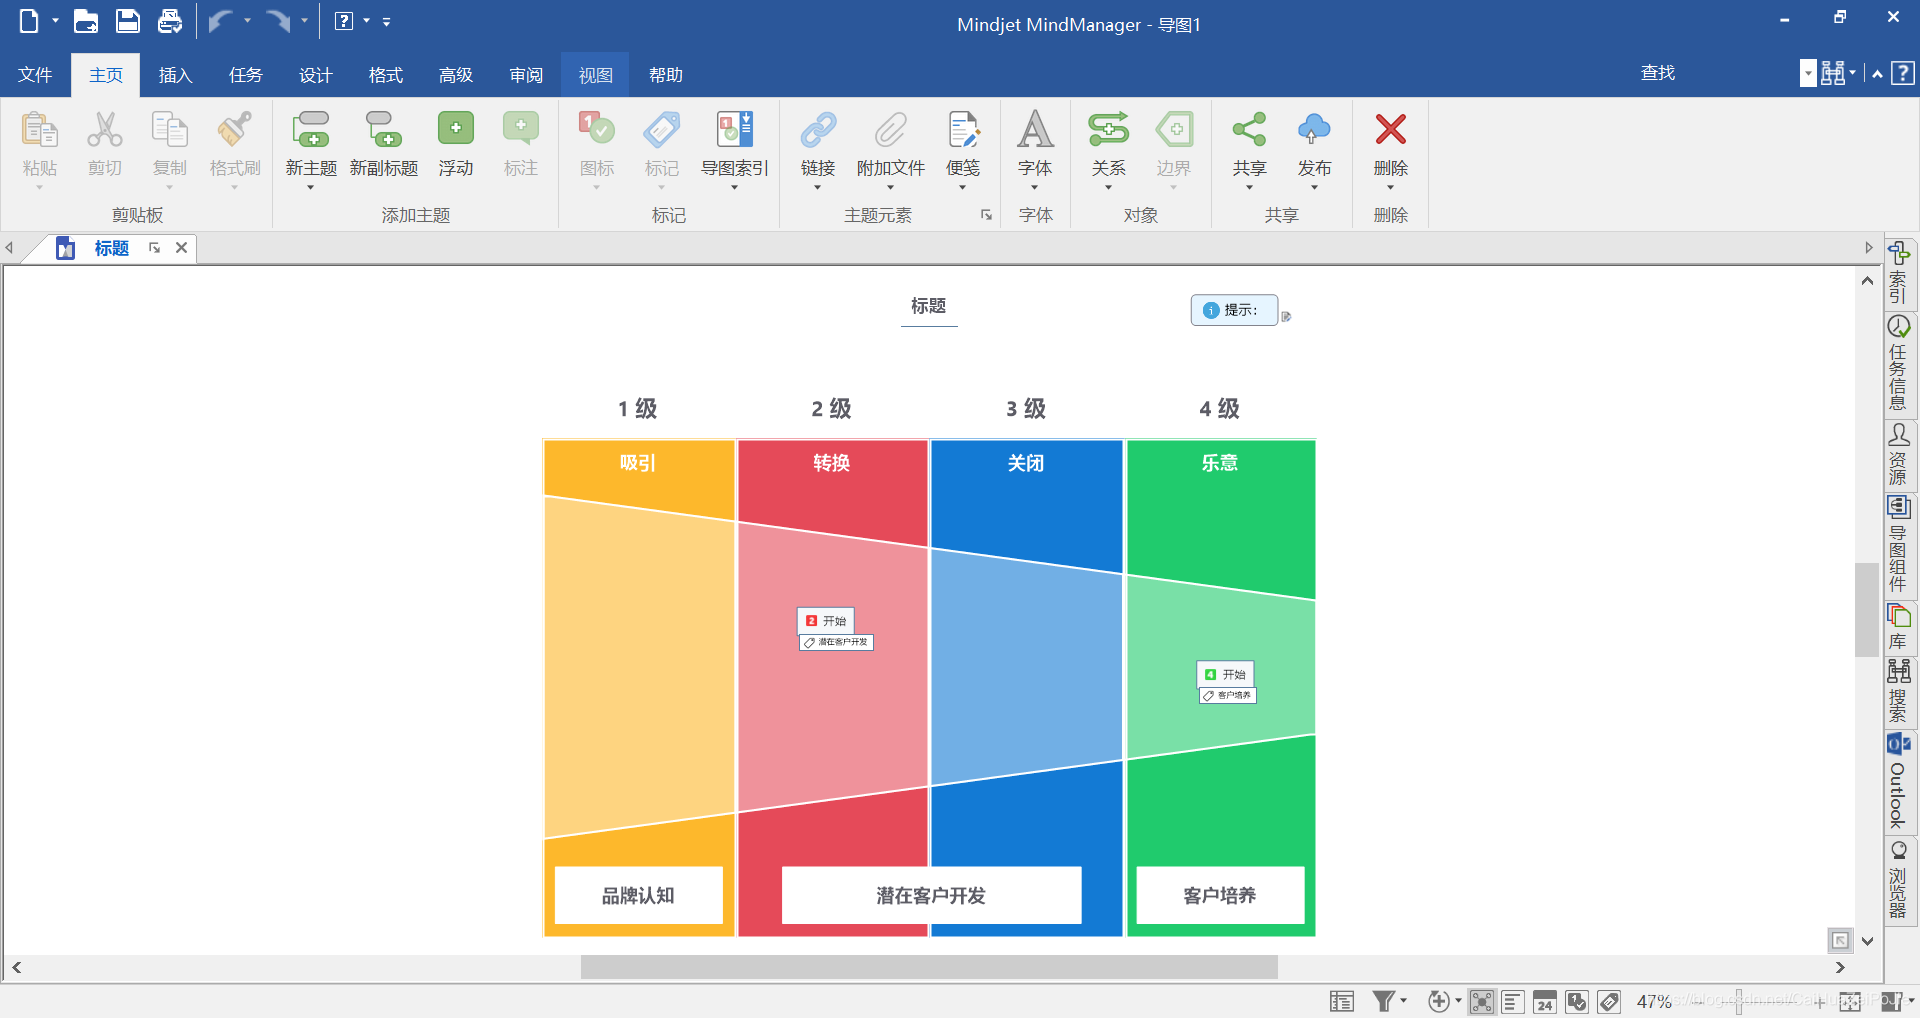The height and width of the screenshot is (1018, 1920).
Task: Toggle schedule calendar view in status bar
Action: pyautogui.click(x=1545, y=1001)
